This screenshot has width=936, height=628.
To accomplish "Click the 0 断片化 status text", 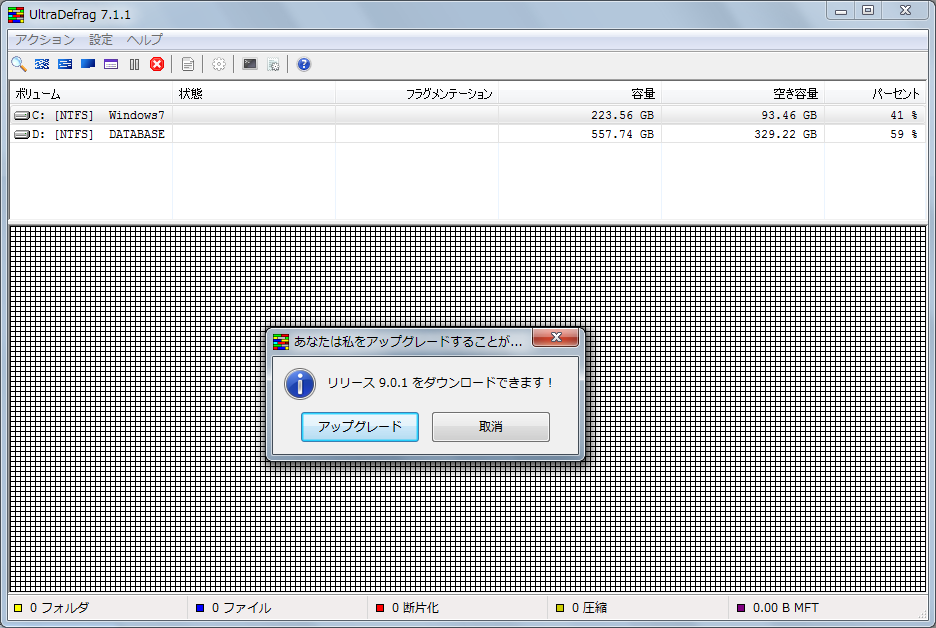I will point(415,608).
